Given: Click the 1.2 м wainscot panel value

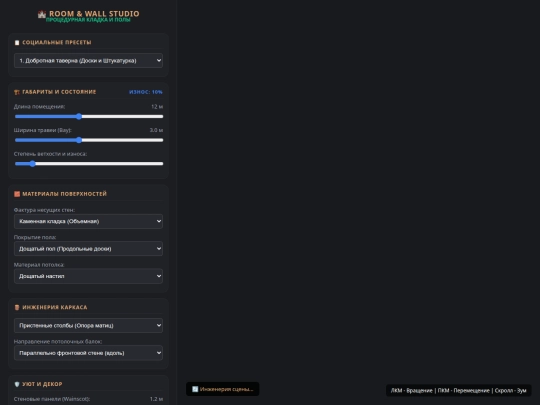Looking at the screenshot, I should click(156, 399).
